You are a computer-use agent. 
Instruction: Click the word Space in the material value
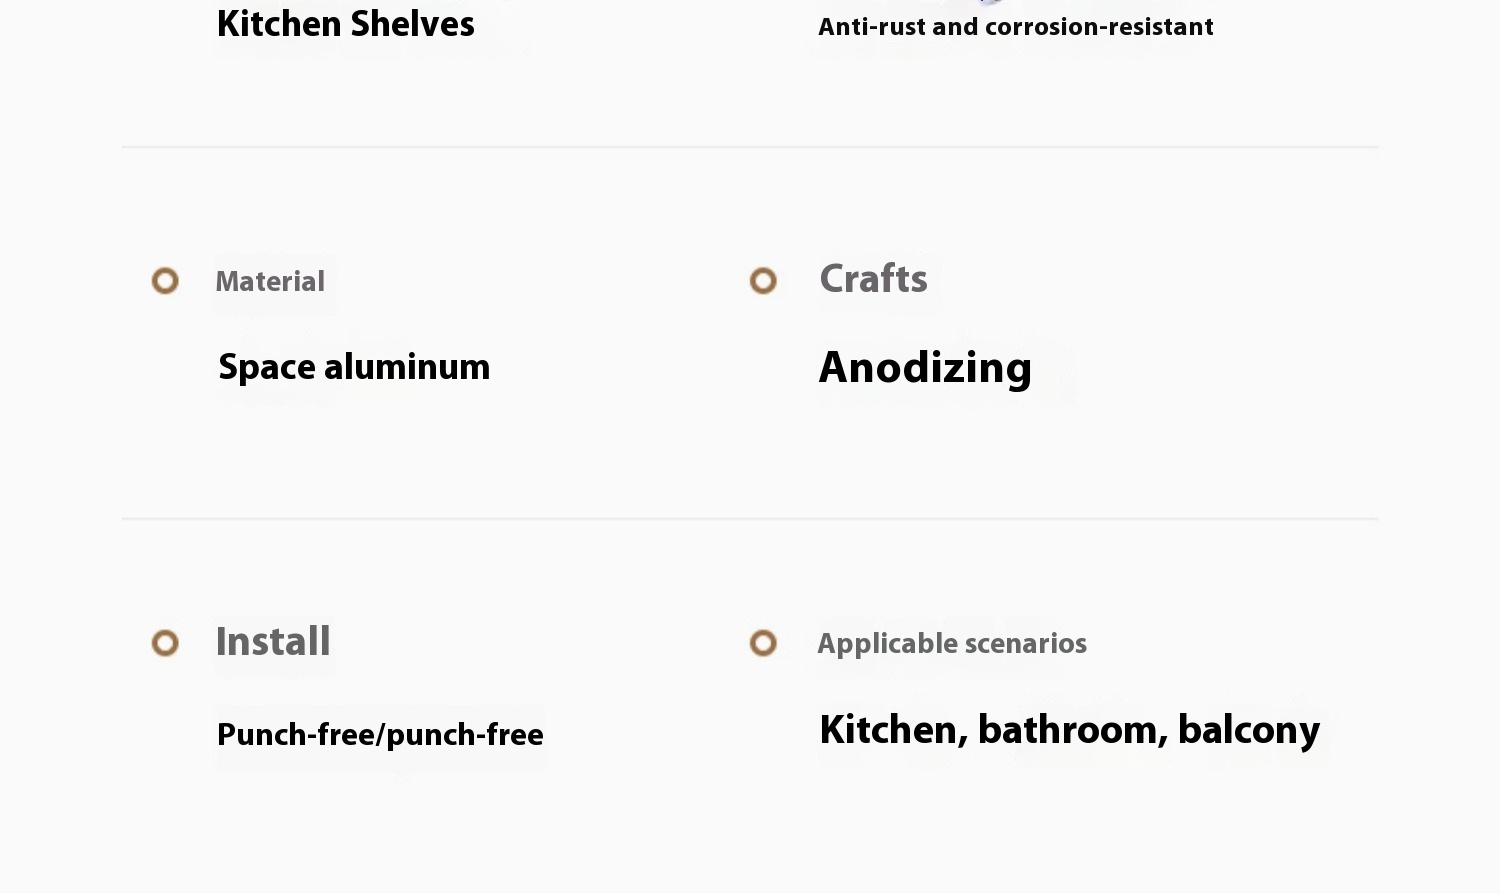tap(268, 368)
